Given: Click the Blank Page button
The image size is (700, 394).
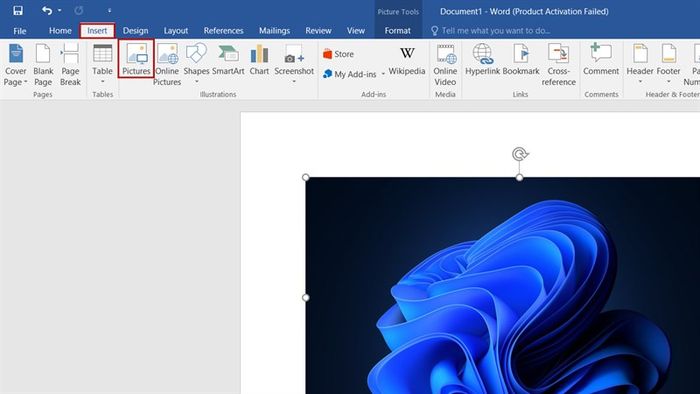Looking at the screenshot, I should point(43,64).
